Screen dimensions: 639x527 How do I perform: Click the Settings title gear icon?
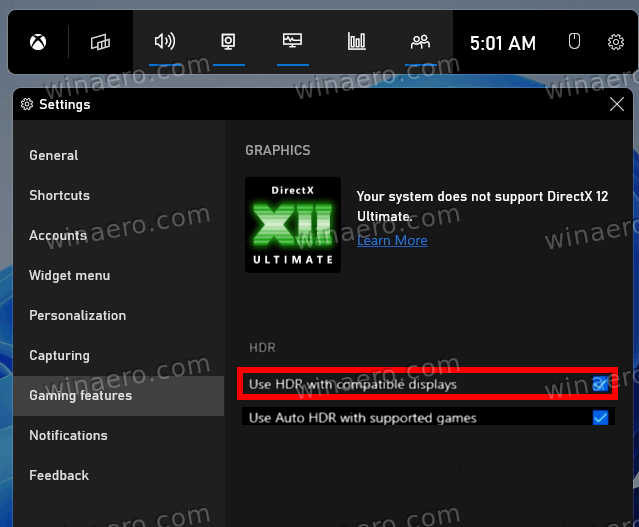pos(27,104)
